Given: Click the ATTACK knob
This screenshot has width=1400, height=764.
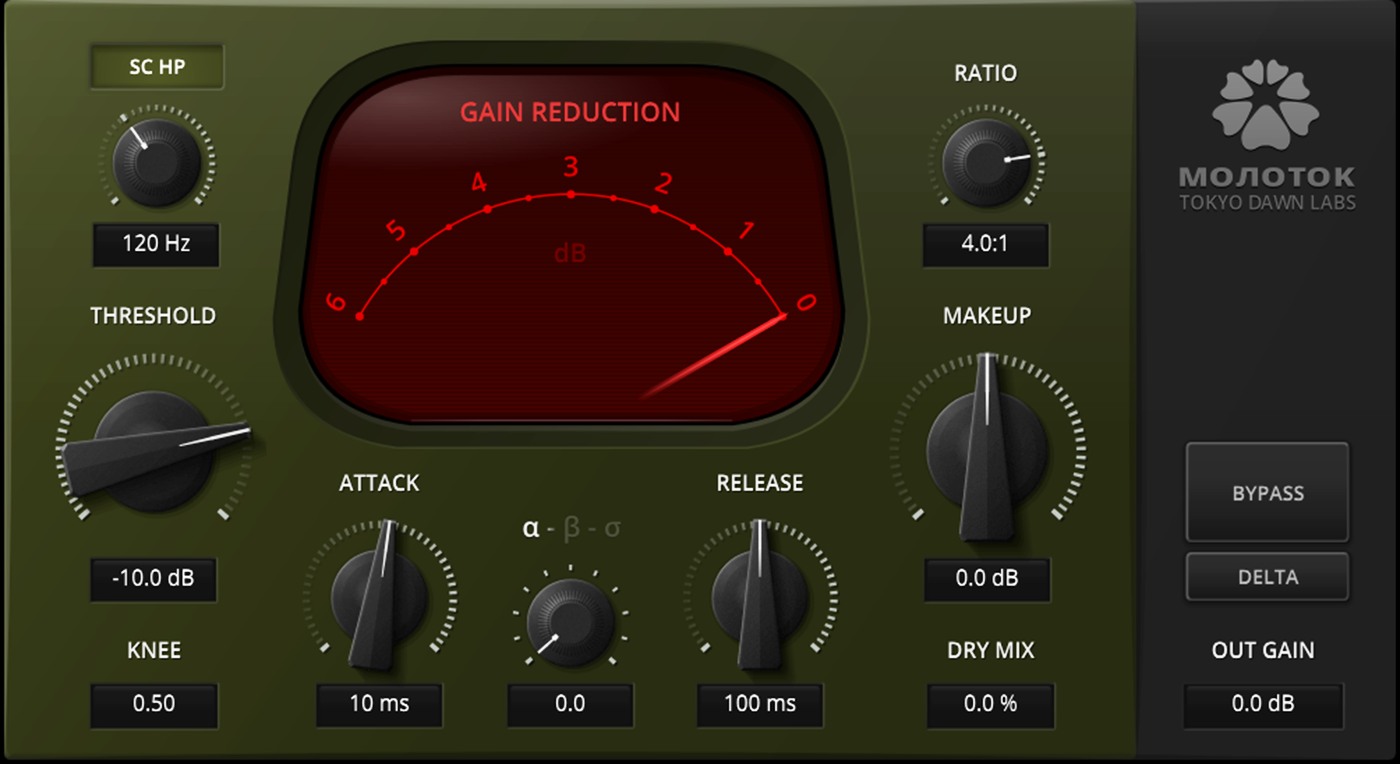Looking at the screenshot, I should pos(379,596).
